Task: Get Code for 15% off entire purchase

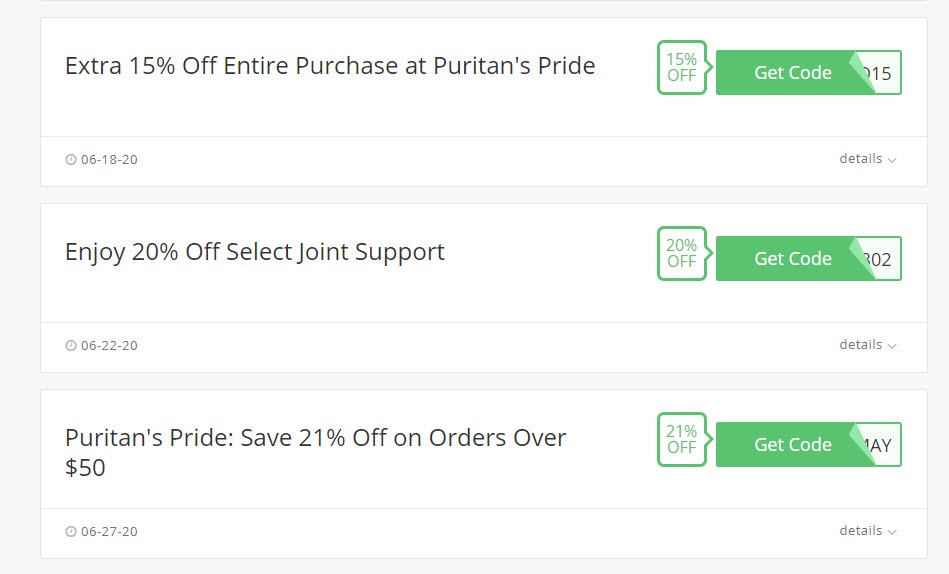Action: click(x=792, y=73)
